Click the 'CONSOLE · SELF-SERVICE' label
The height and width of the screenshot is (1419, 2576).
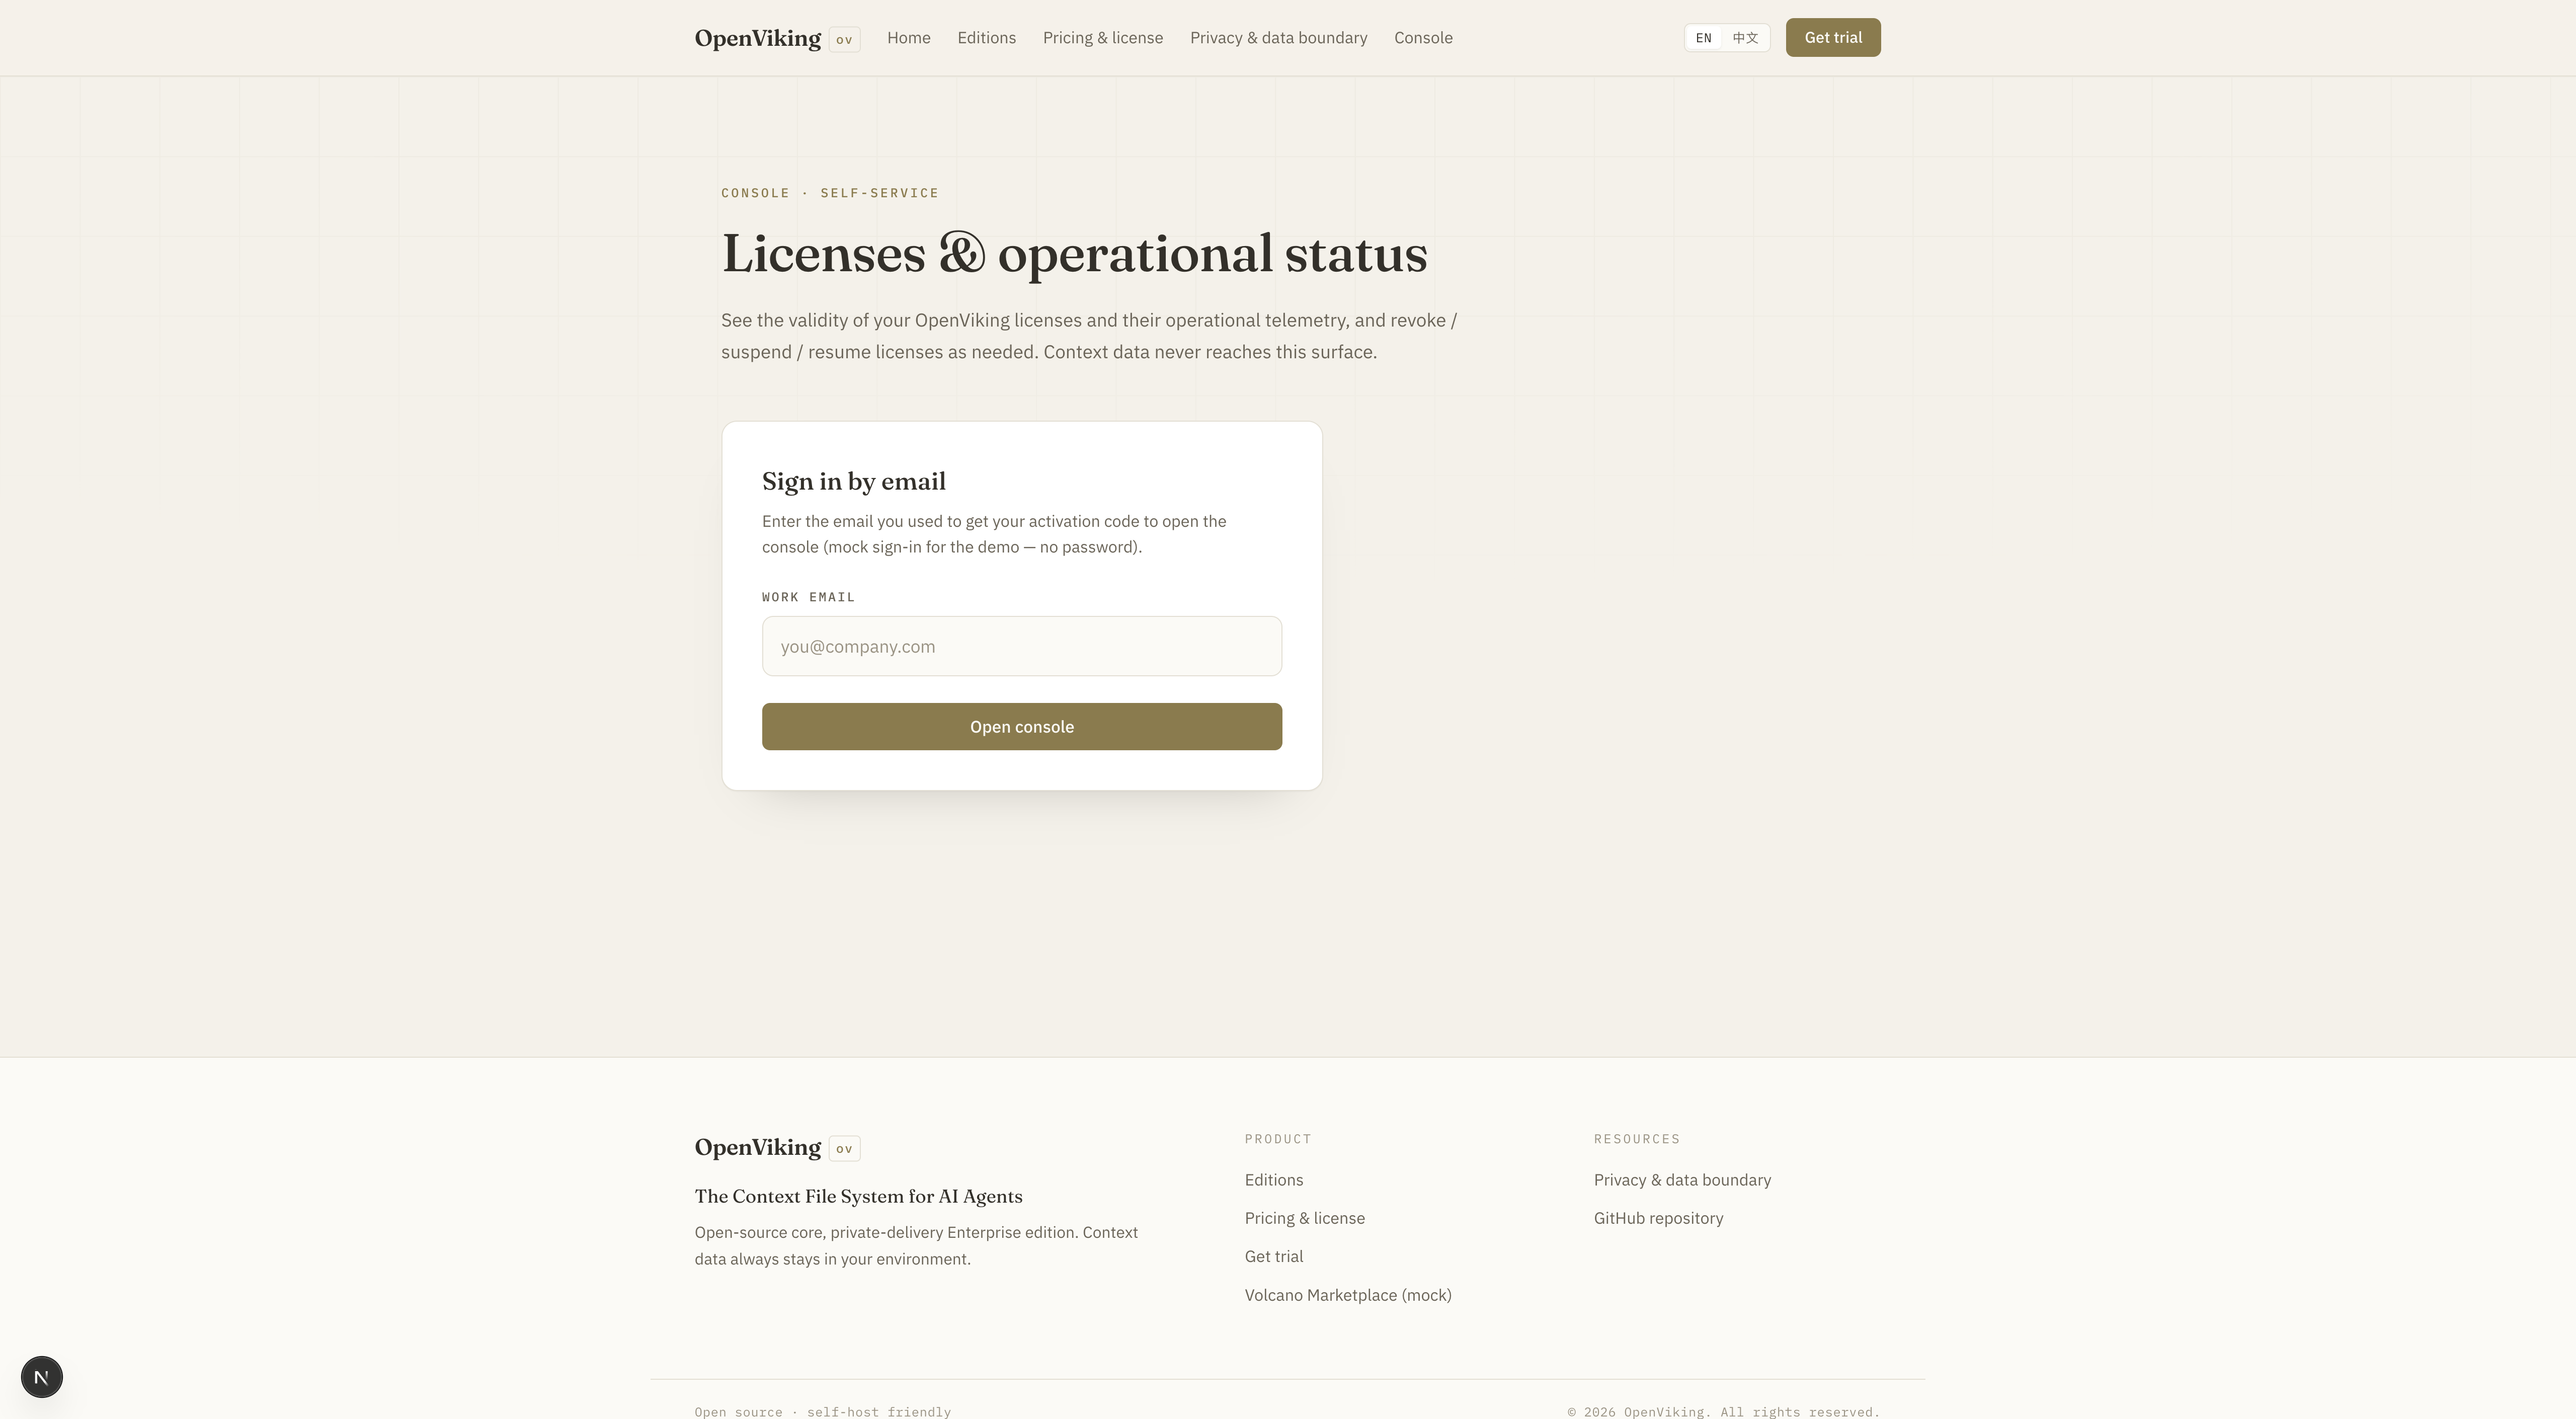click(x=830, y=193)
